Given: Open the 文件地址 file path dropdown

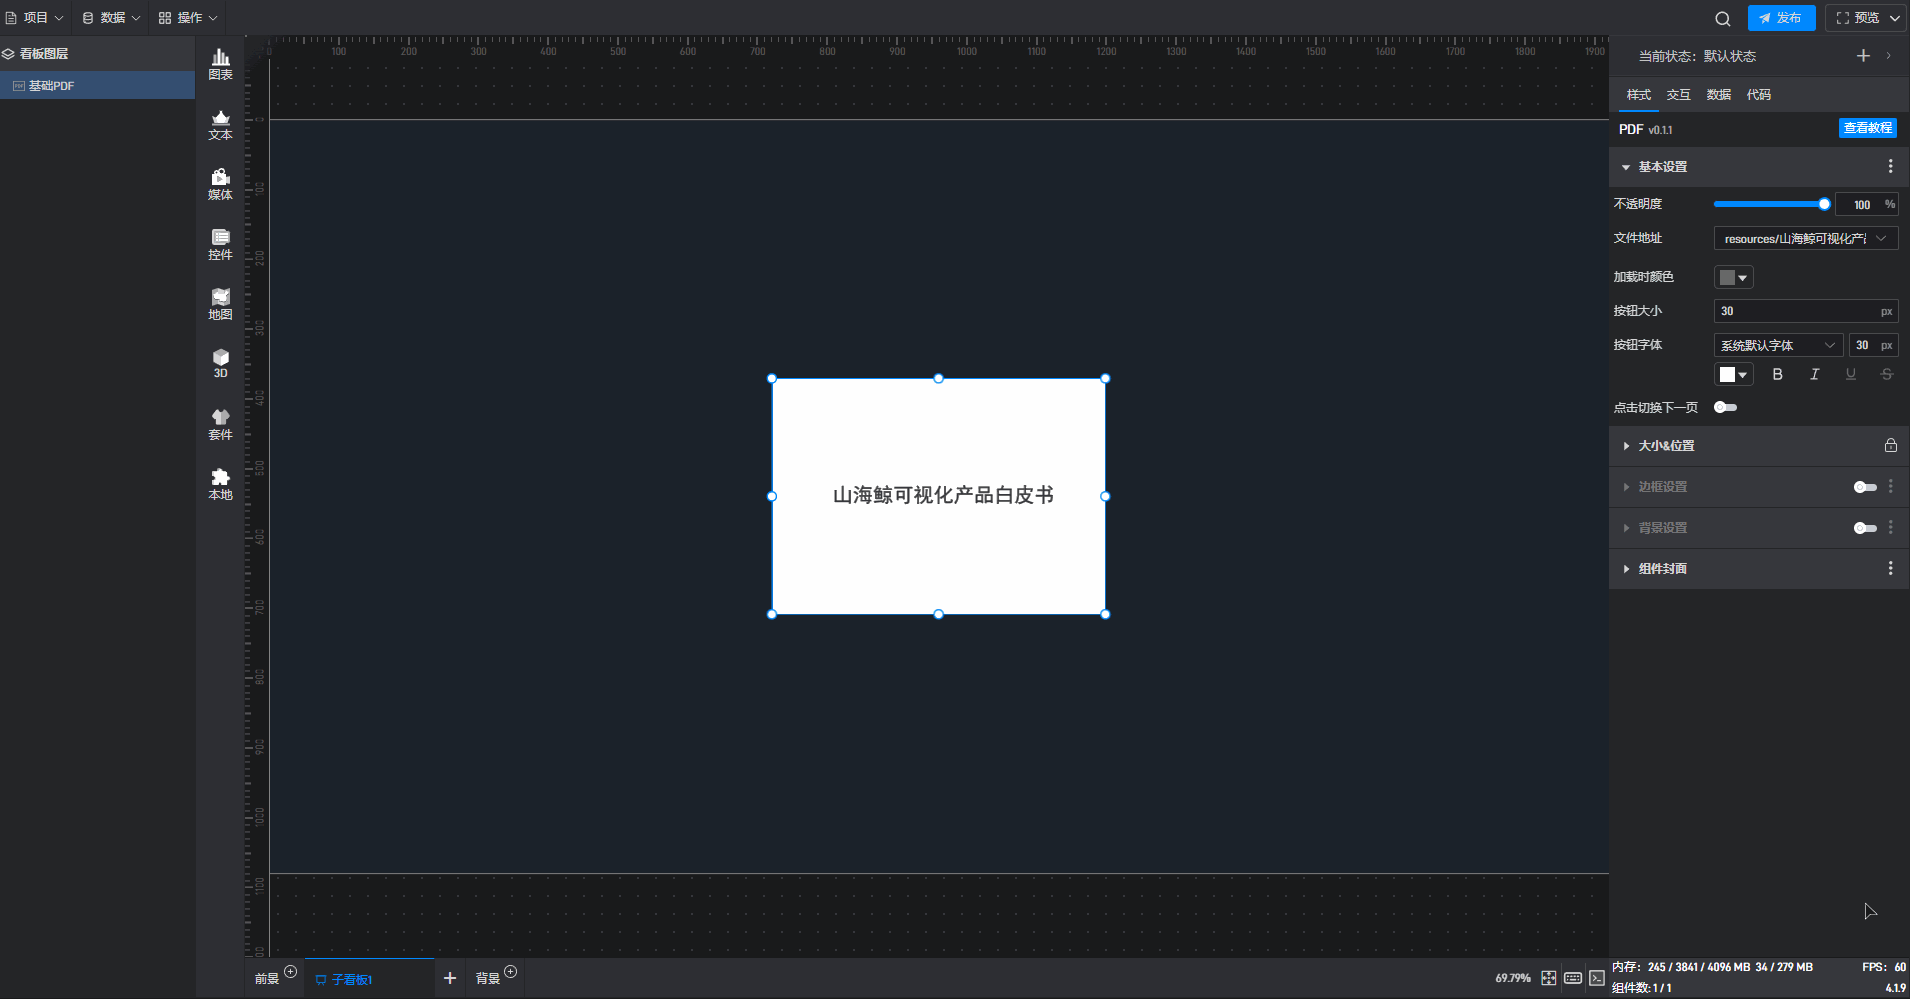Looking at the screenshot, I should coord(1805,238).
